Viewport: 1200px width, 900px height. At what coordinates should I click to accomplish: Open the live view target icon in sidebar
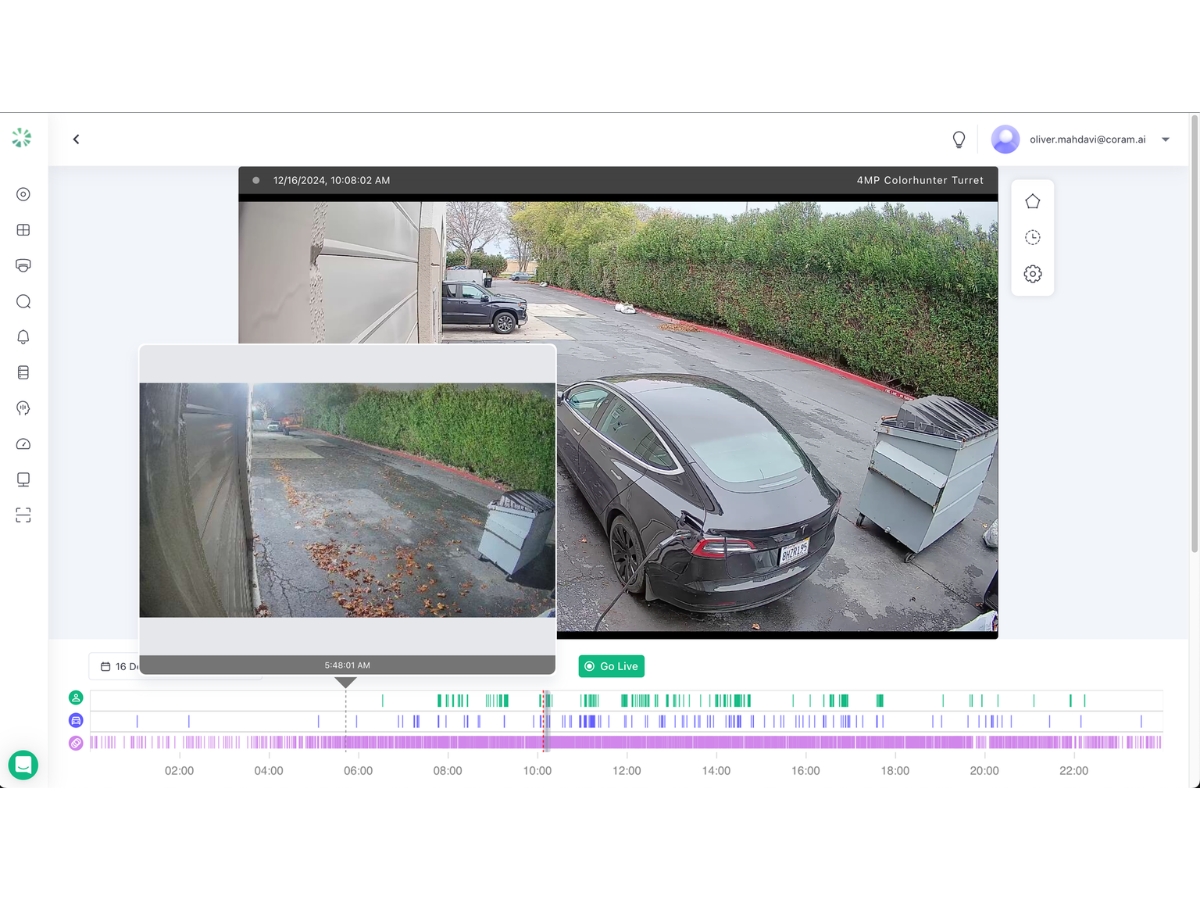(x=23, y=194)
